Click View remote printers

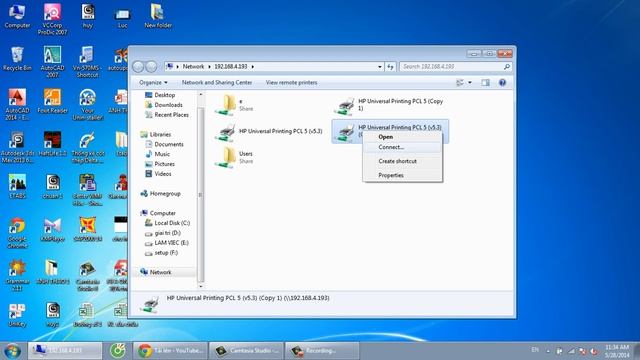[291, 82]
